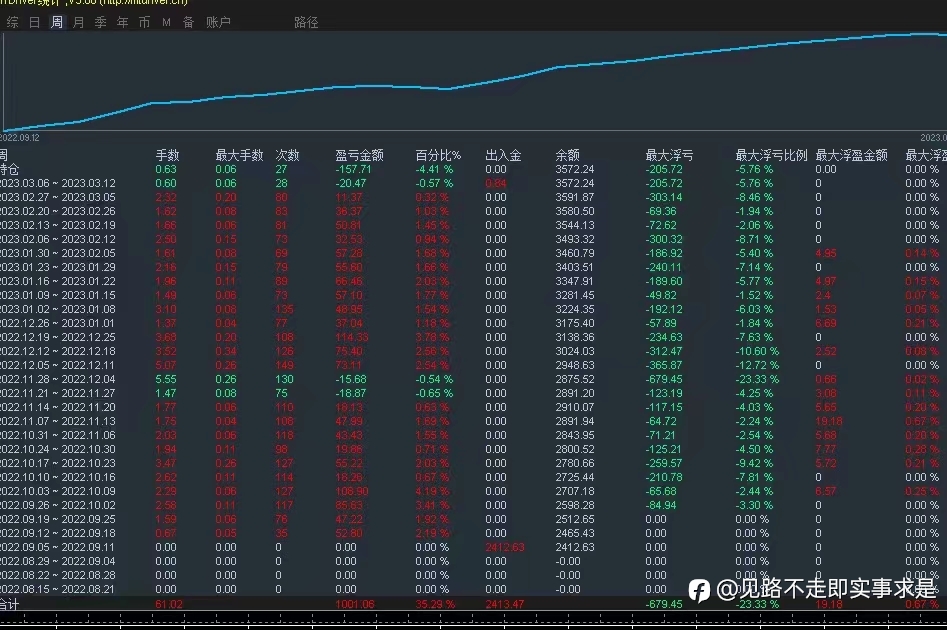Sort by the 手数 column header
Screen dimensions: 947x630
(167, 155)
